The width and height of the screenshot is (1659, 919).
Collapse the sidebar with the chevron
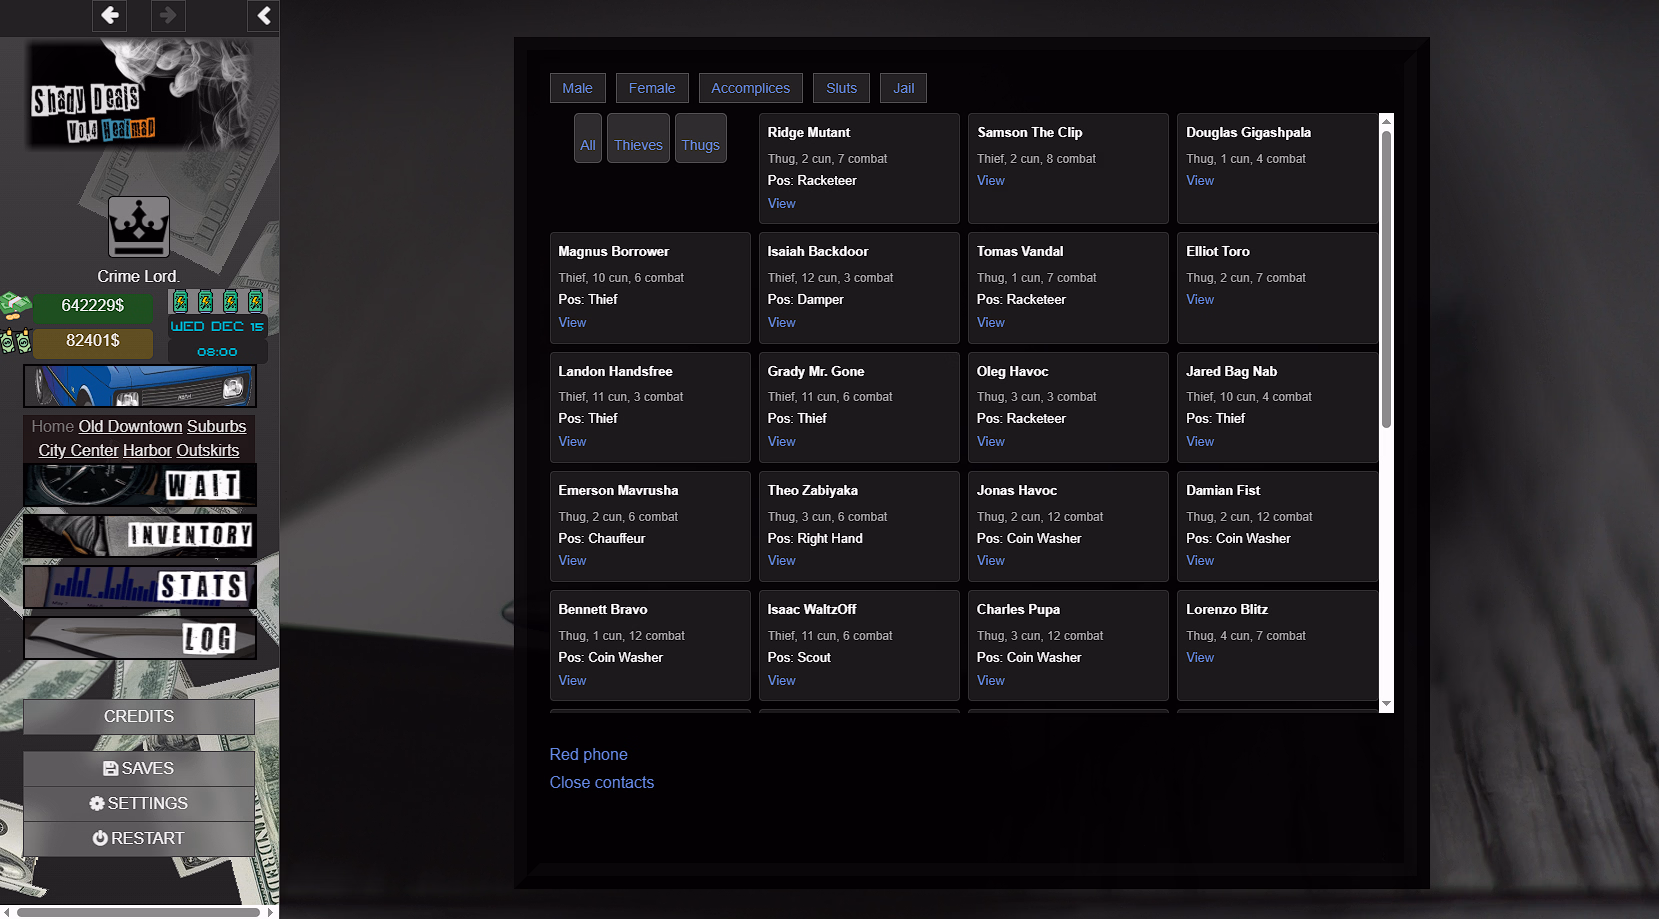point(263,16)
